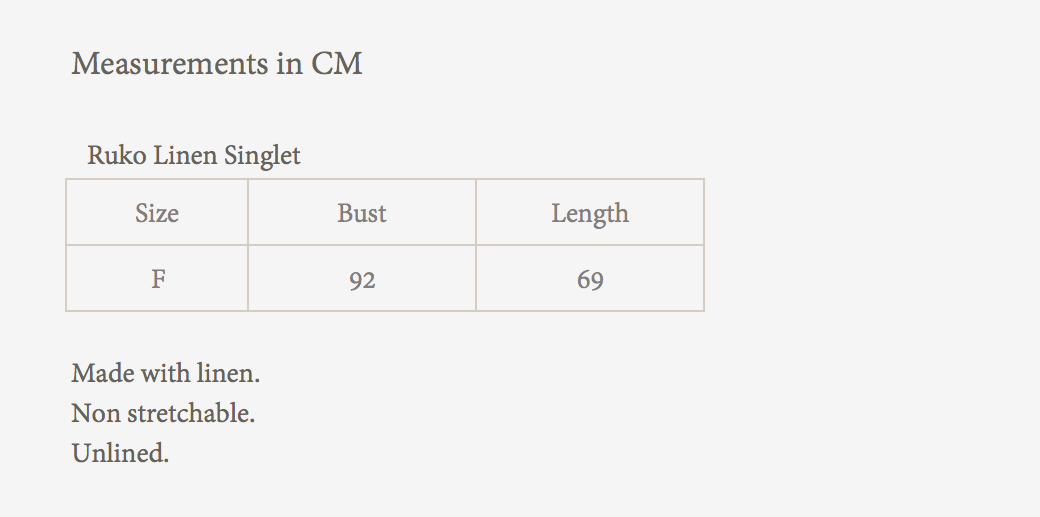
Task: Click the "Unlined." text line
Action: 120,453
